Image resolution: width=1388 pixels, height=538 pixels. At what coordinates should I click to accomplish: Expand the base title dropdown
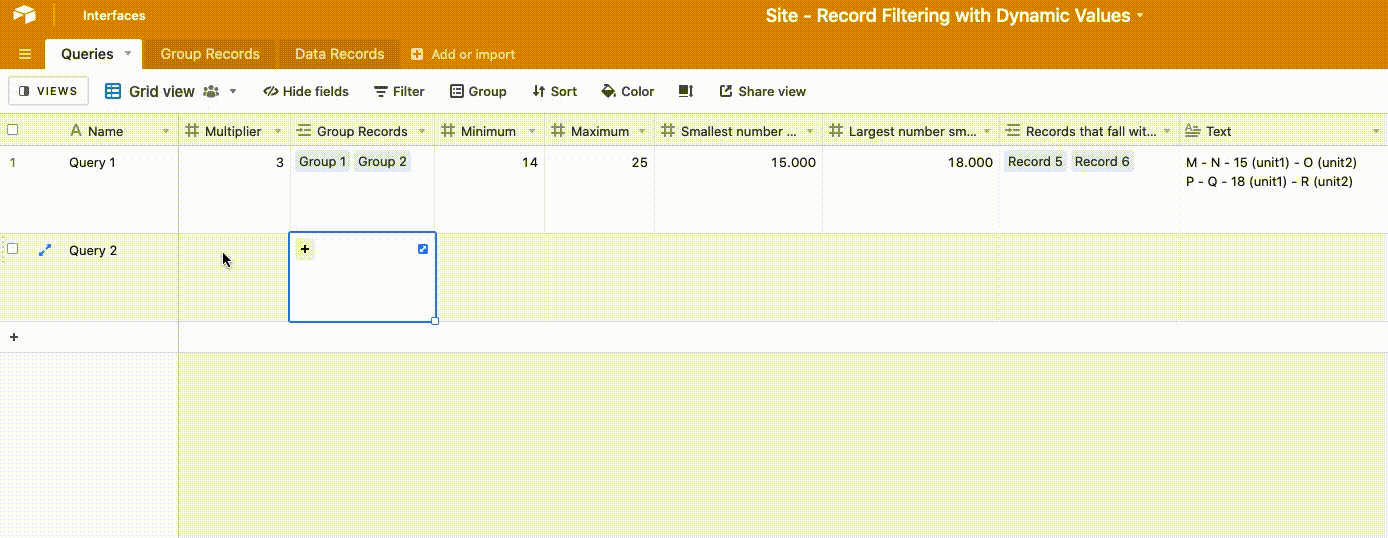click(x=1140, y=16)
